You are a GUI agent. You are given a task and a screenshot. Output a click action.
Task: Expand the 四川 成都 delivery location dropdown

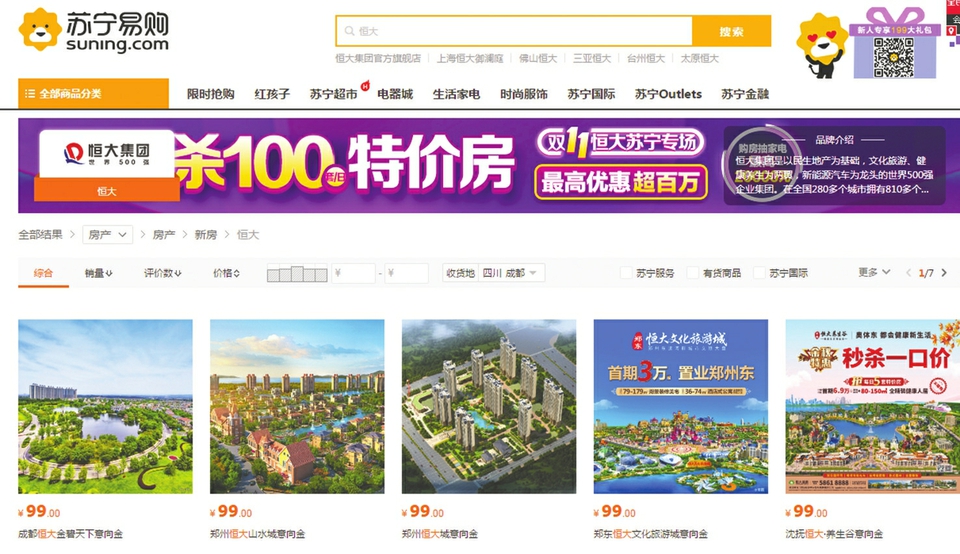[x=511, y=273]
